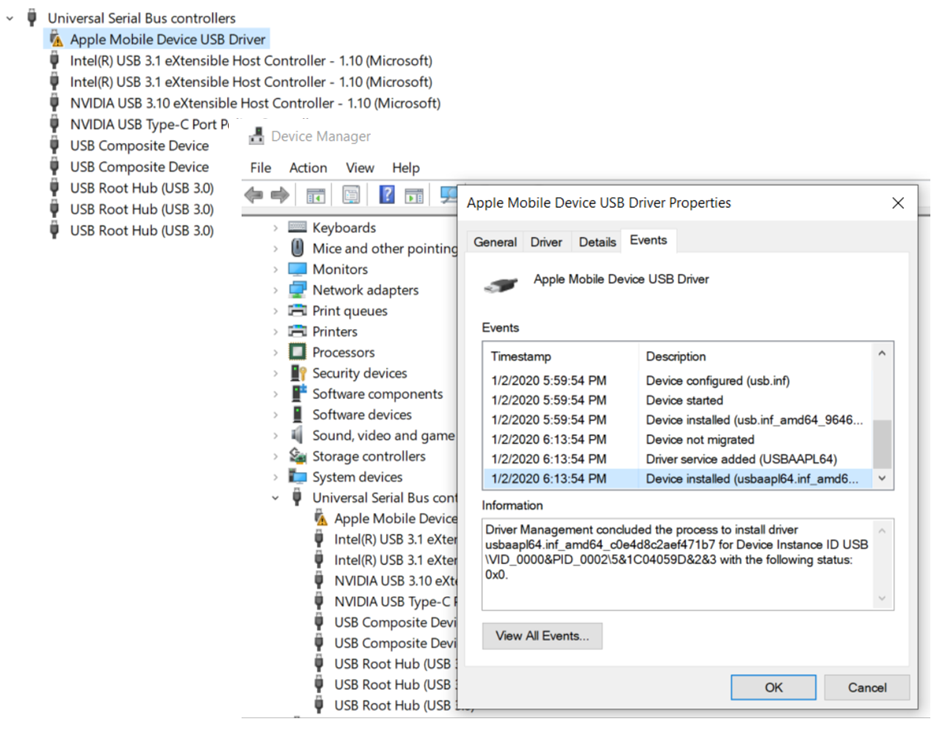This screenshot has width=942, height=730.
Task: Select the Device started event row
Action: 678,400
